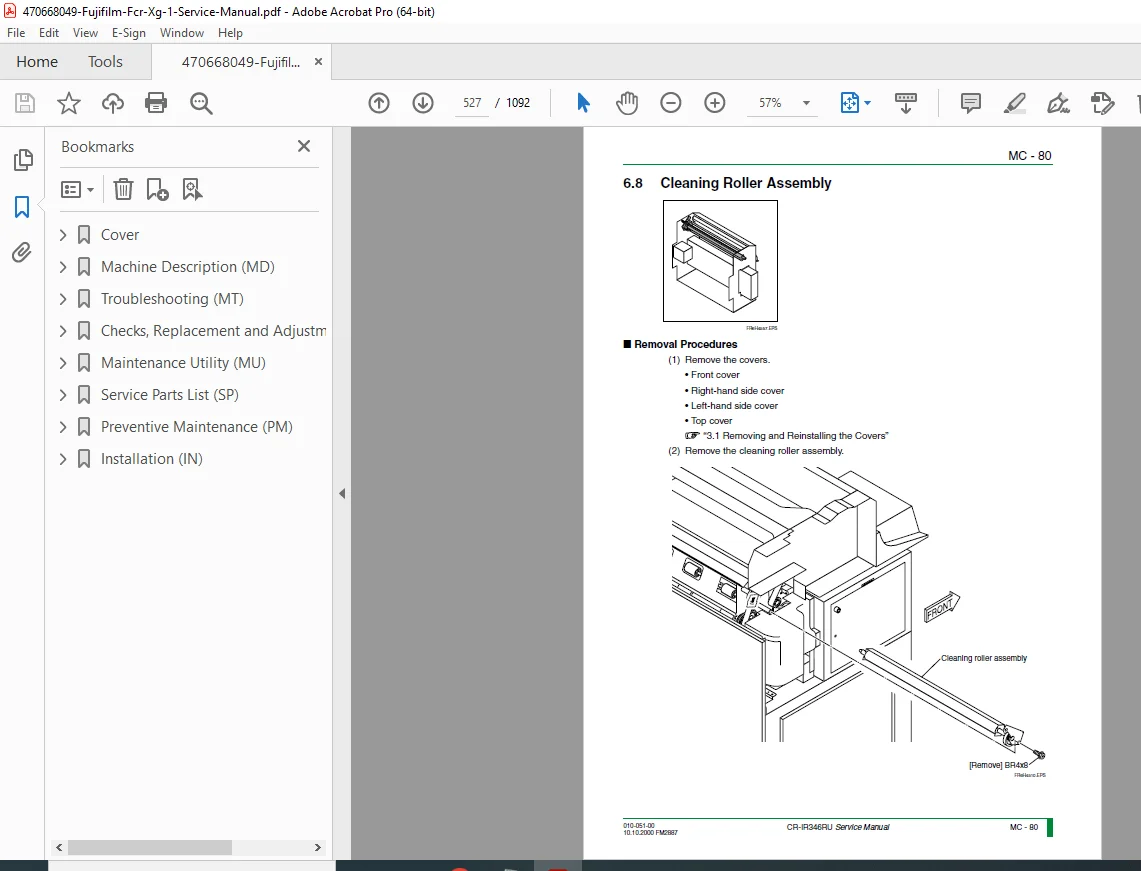Go to previous page with up arrow
This screenshot has width=1141, height=871.
point(378,103)
